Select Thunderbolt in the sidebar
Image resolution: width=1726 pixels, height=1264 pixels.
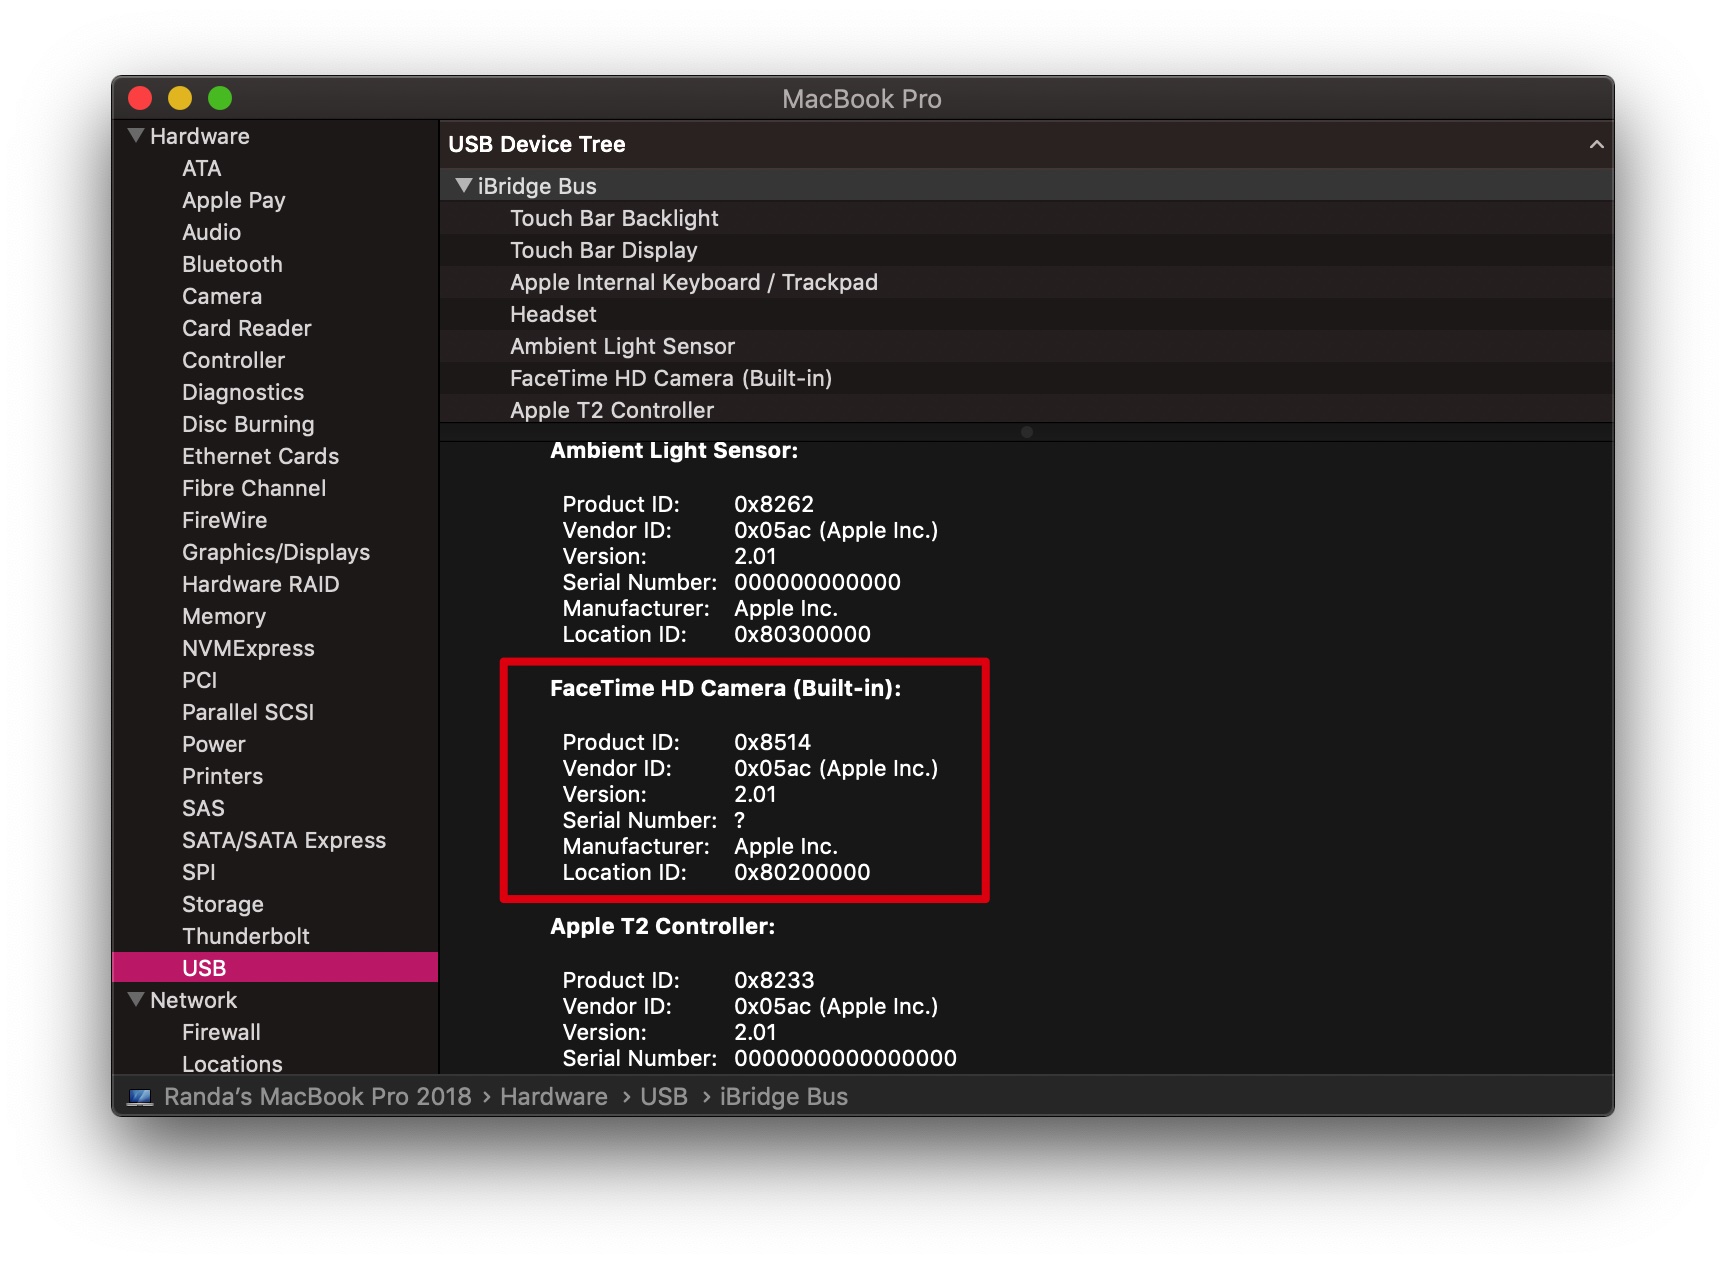click(x=246, y=936)
